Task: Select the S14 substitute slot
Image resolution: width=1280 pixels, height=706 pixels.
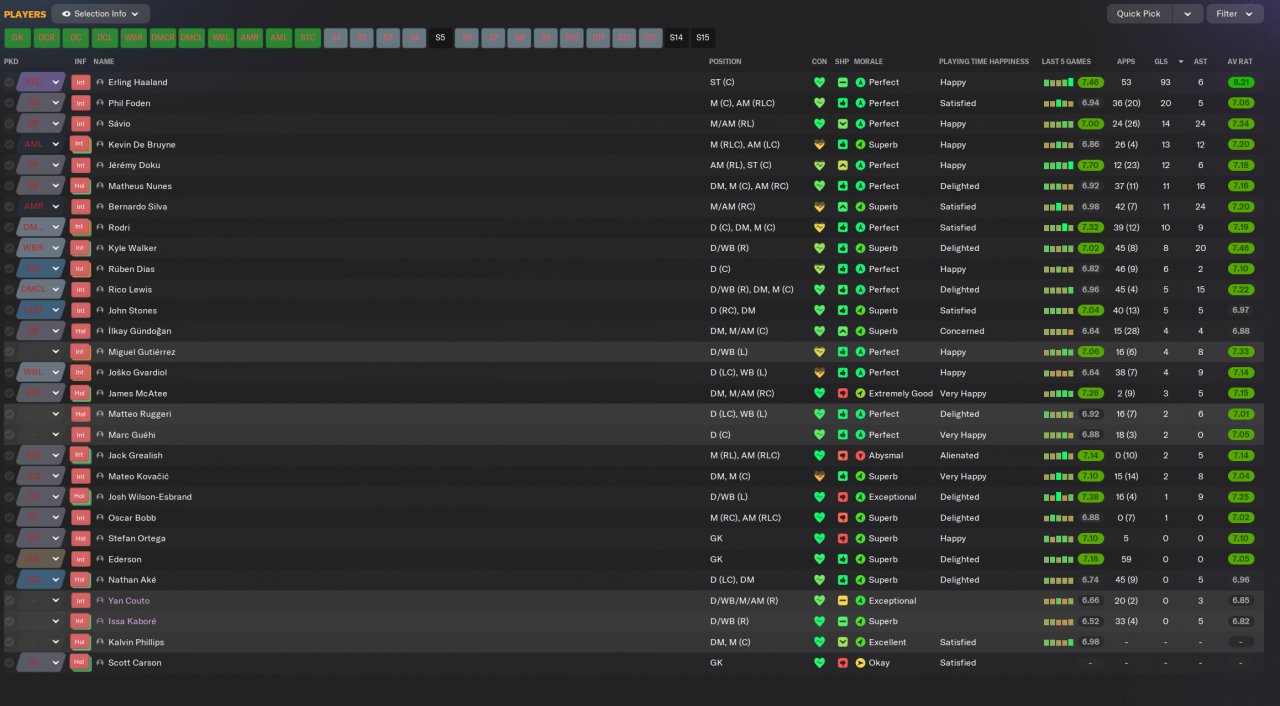Action: tap(677, 38)
